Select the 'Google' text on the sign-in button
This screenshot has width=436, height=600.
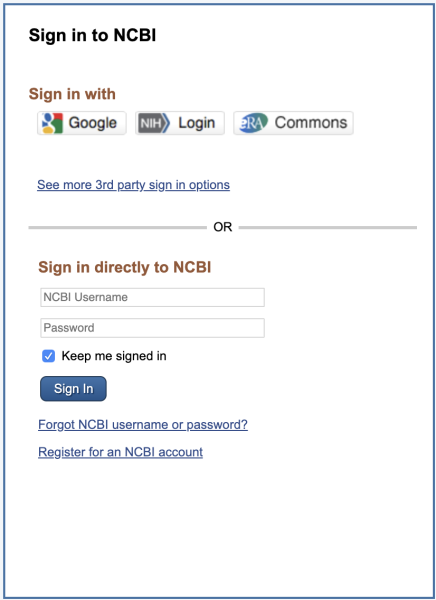(93, 123)
